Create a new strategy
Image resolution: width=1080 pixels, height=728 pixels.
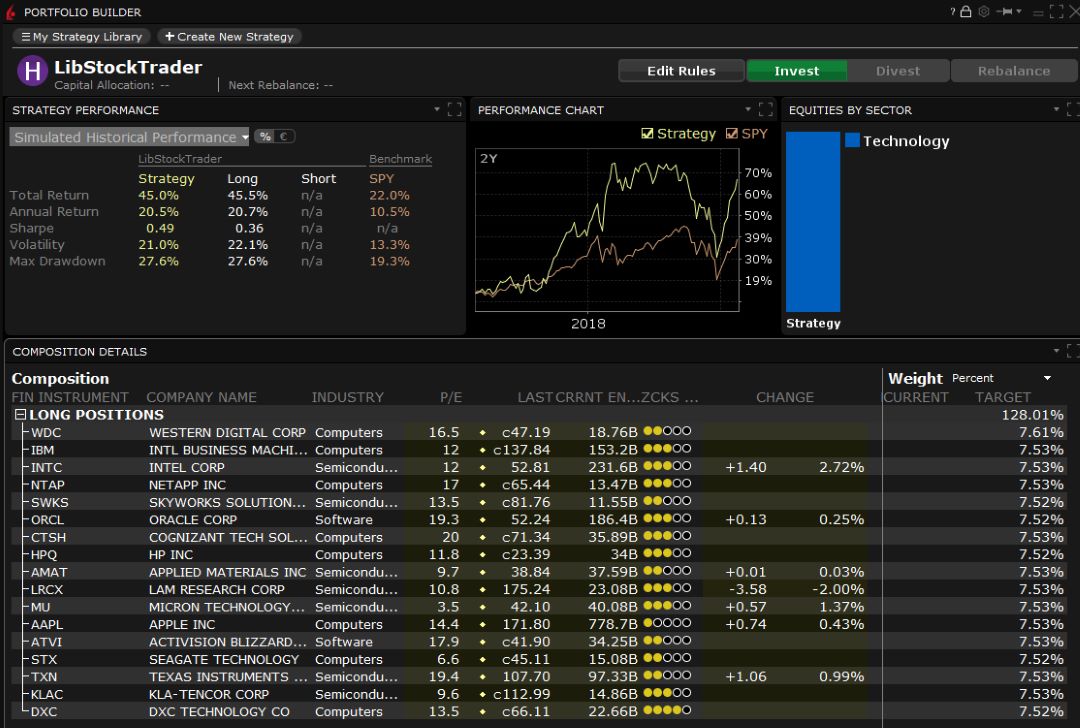tap(229, 36)
